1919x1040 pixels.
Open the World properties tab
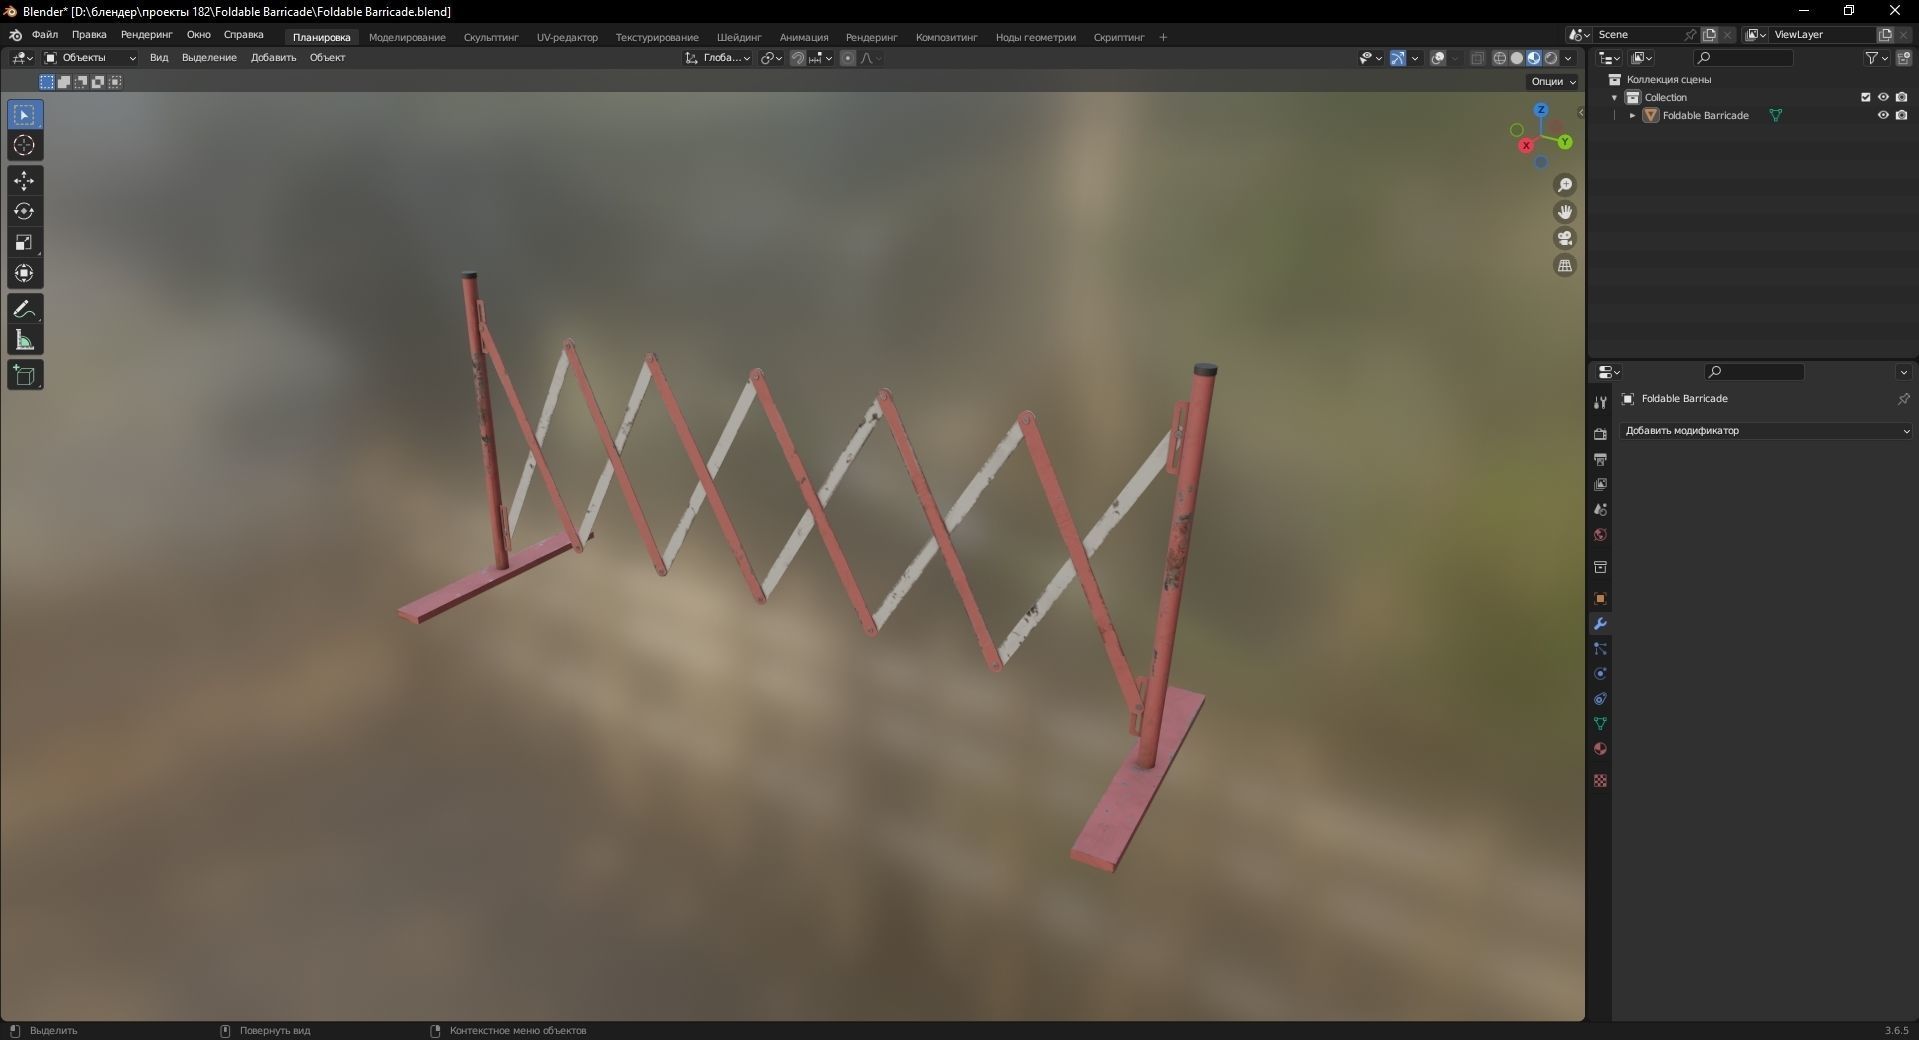click(1600, 535)
